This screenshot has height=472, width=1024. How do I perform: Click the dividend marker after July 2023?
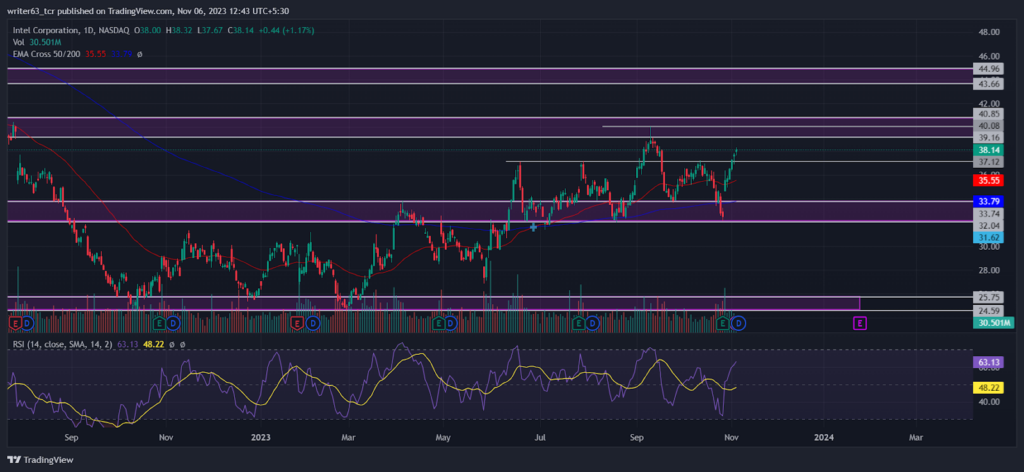592,323
